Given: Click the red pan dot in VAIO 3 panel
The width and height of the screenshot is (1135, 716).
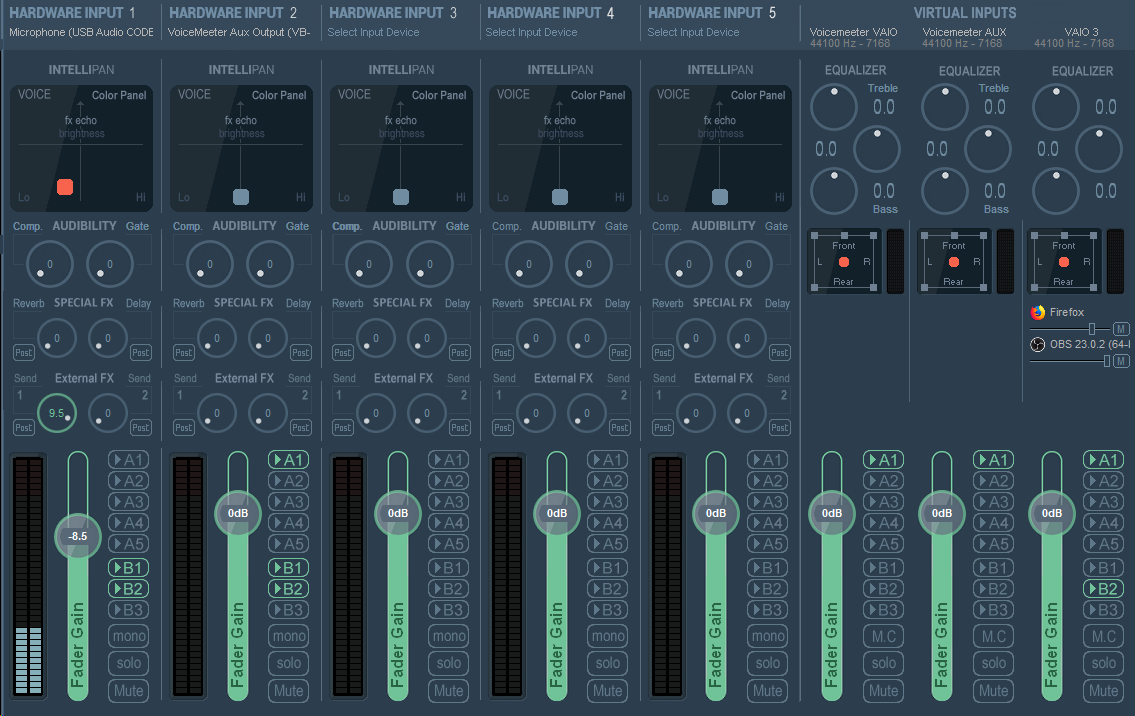Looking at the screenshot, I should (x=1063, y=262).
